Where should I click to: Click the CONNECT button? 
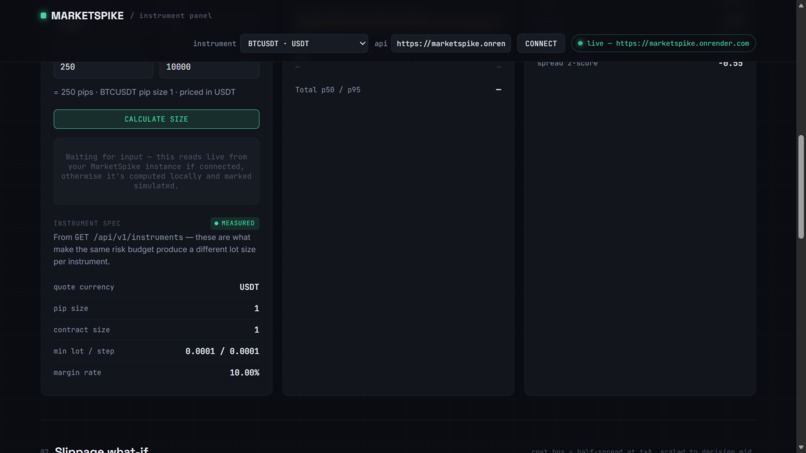click(541, 44)
